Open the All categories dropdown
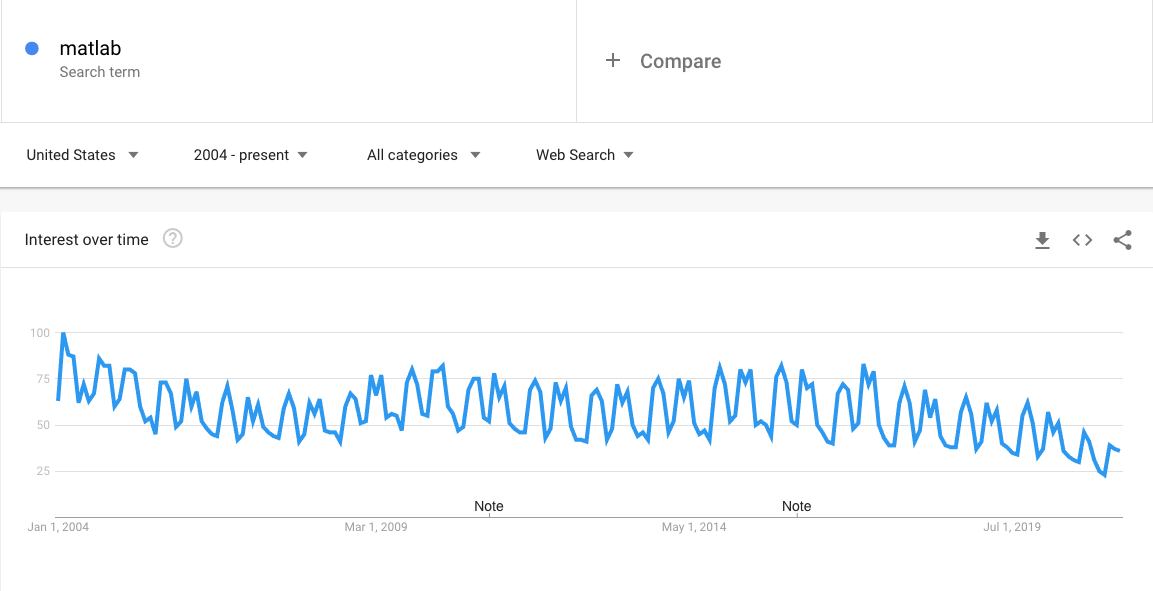 pos(424,155)
